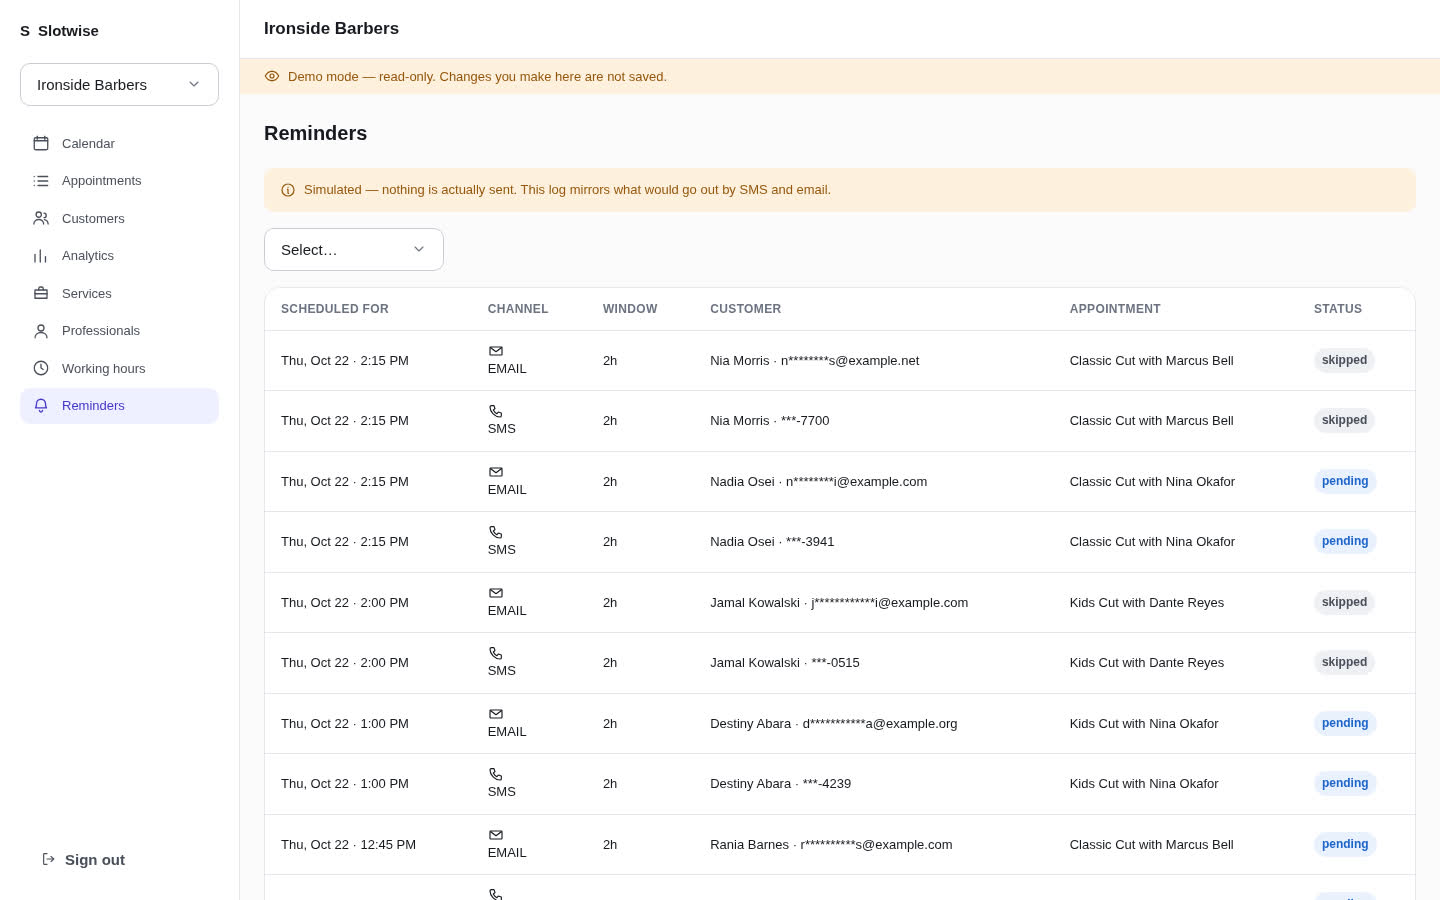Click Jamal Kowalski's masked email address

[x=890, y=603]
